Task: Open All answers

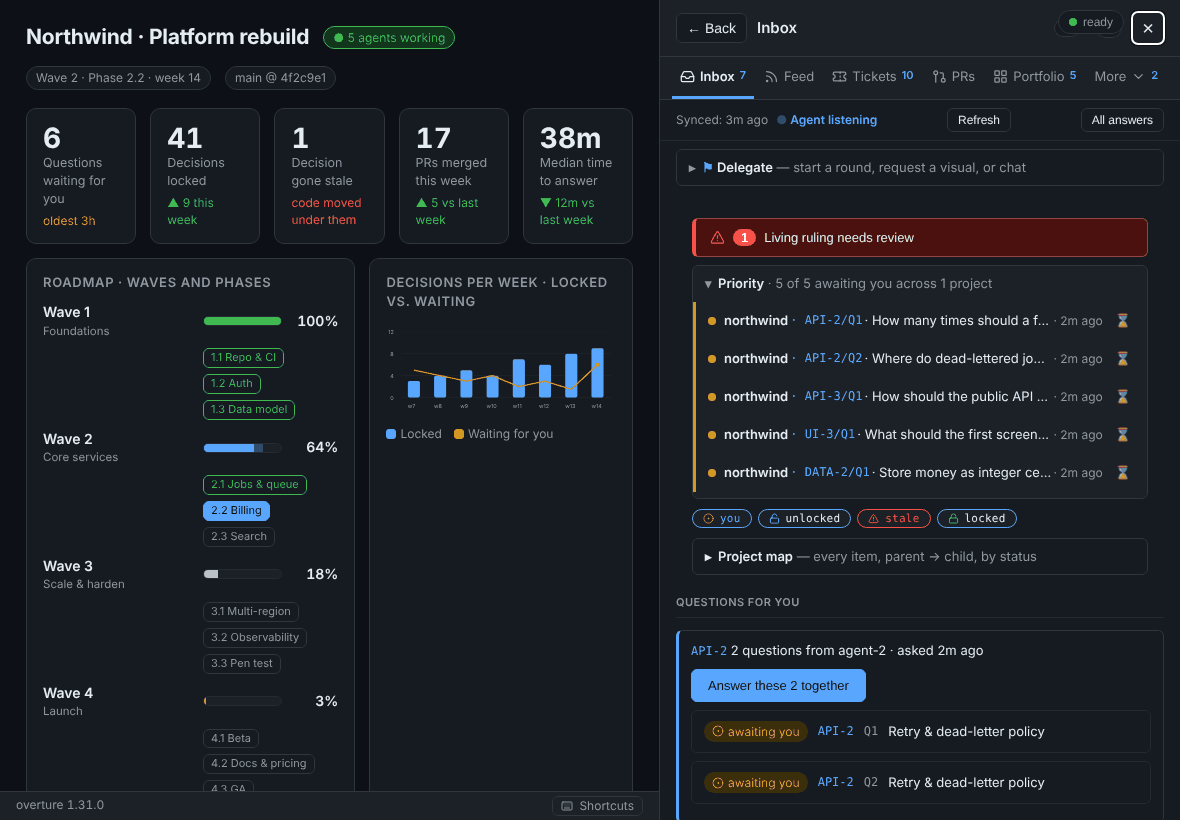Action: pyautogui.click(x=1122, y=120)
